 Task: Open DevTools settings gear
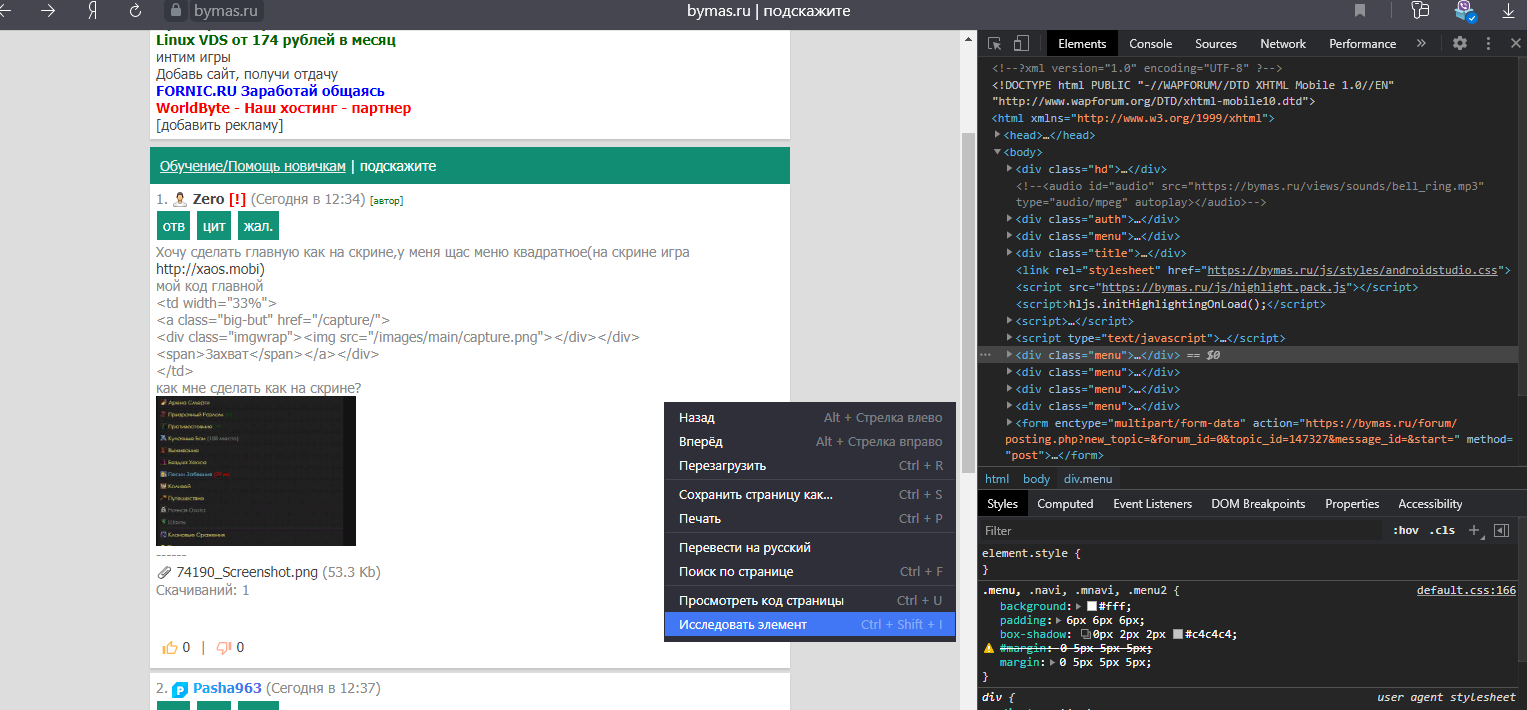[1460, 43]
